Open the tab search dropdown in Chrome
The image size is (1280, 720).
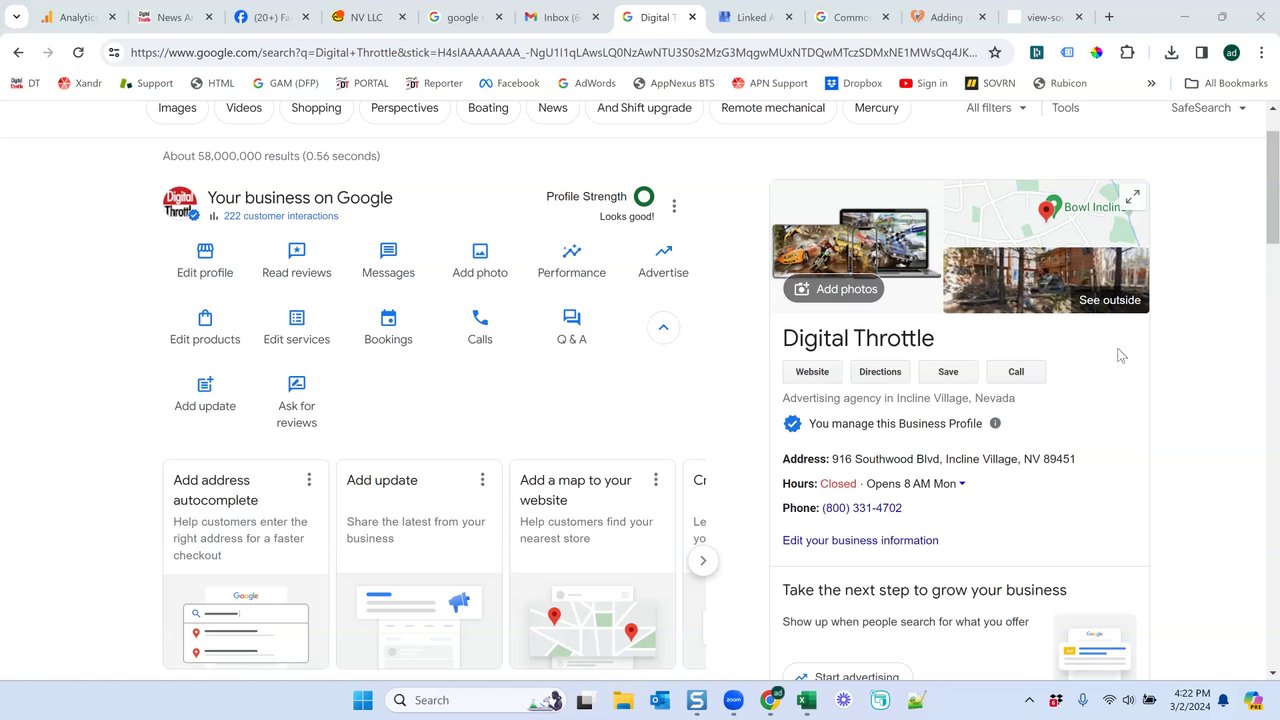(16, 17)
